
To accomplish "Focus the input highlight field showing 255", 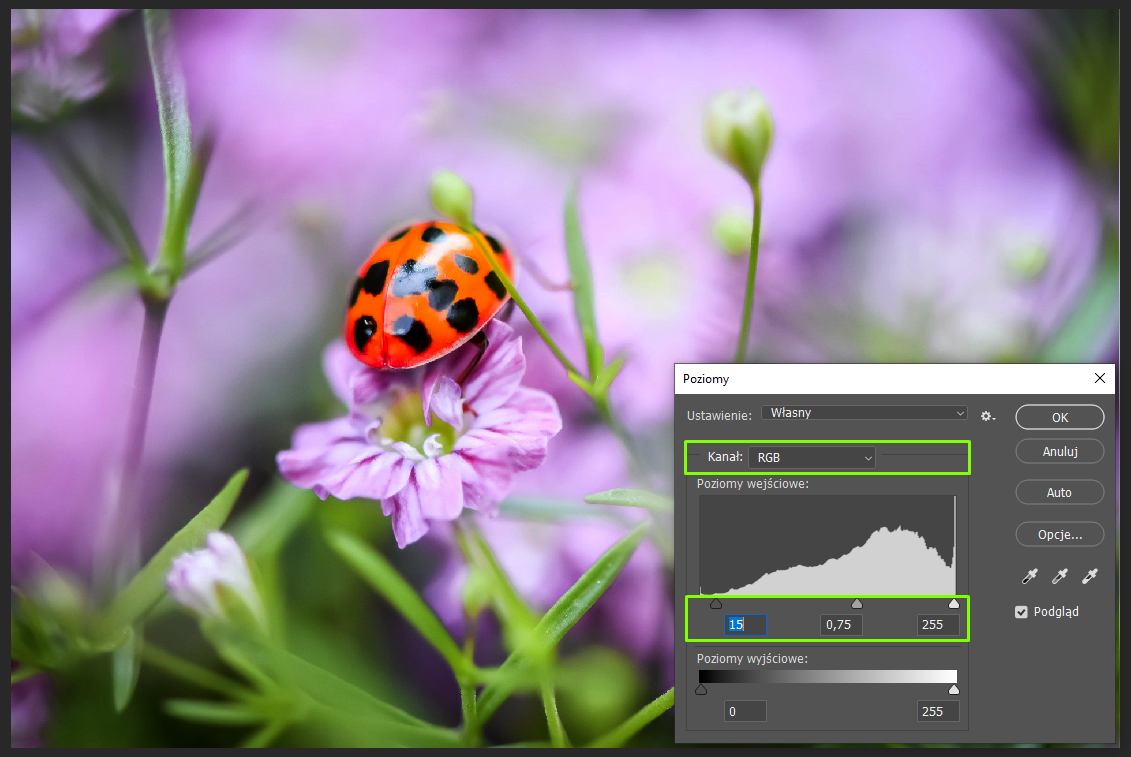I will click(938, 625).
